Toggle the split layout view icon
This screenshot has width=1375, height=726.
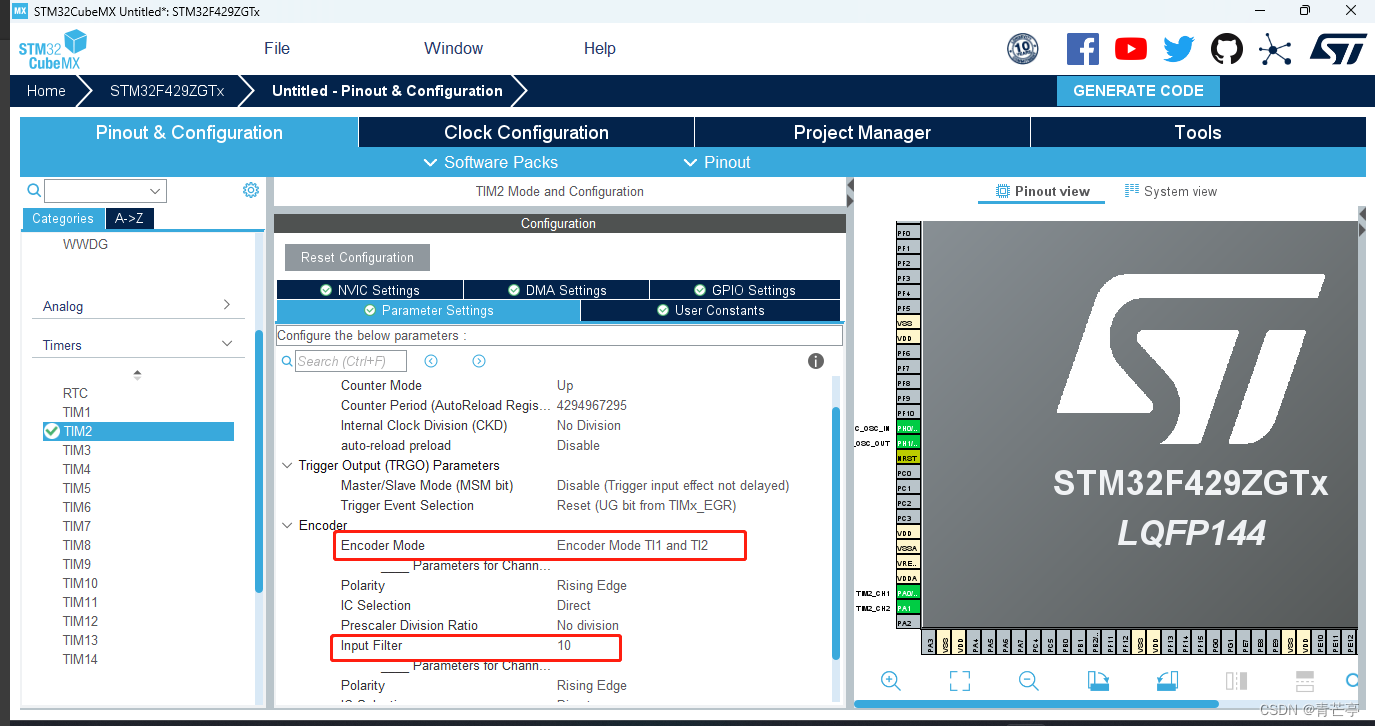click(x=1236, y=681)
